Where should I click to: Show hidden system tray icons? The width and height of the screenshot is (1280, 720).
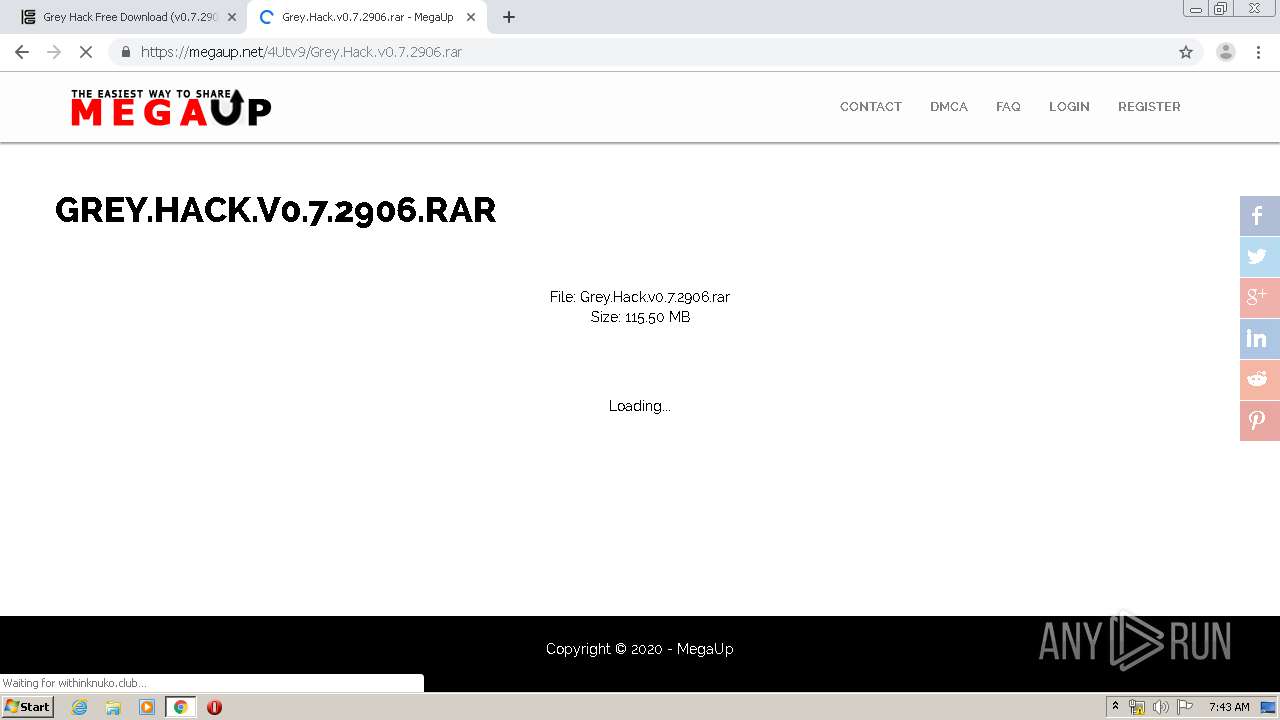pos(1116,707)
